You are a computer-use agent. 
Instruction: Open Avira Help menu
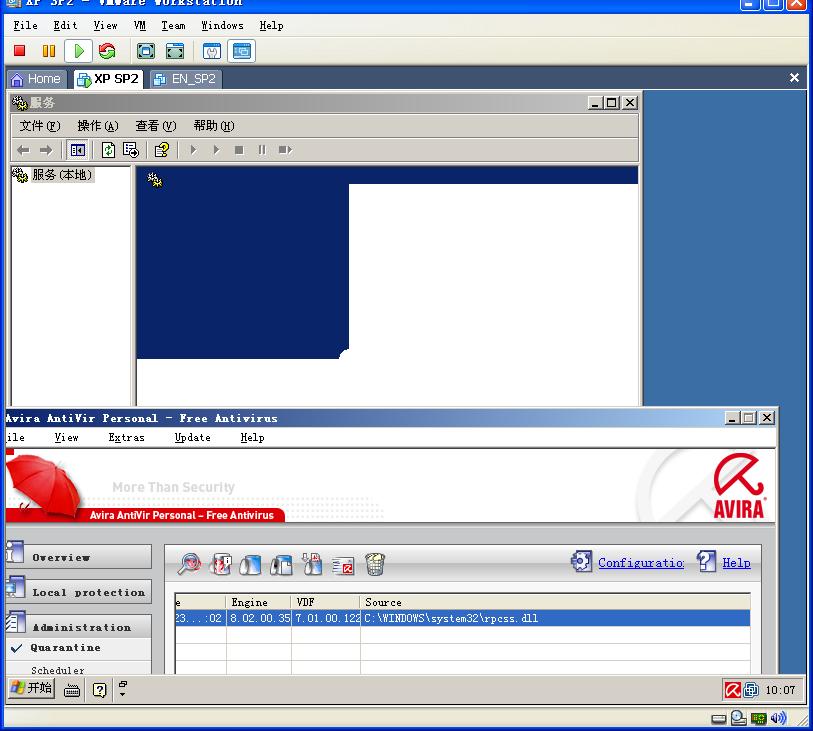[x=253, y=438]
